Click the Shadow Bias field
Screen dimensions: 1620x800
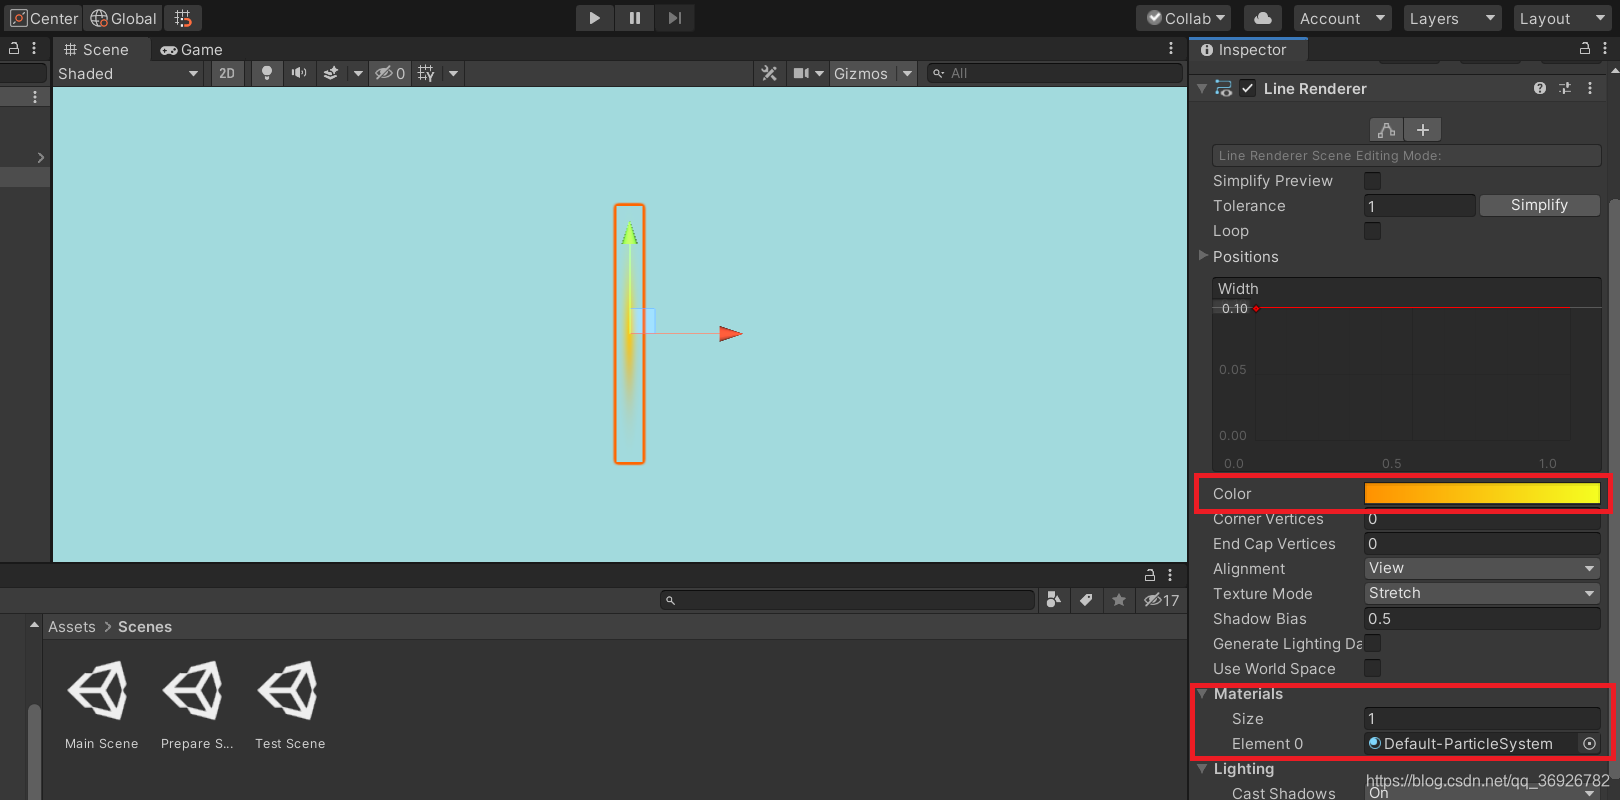coord(1482,619)
